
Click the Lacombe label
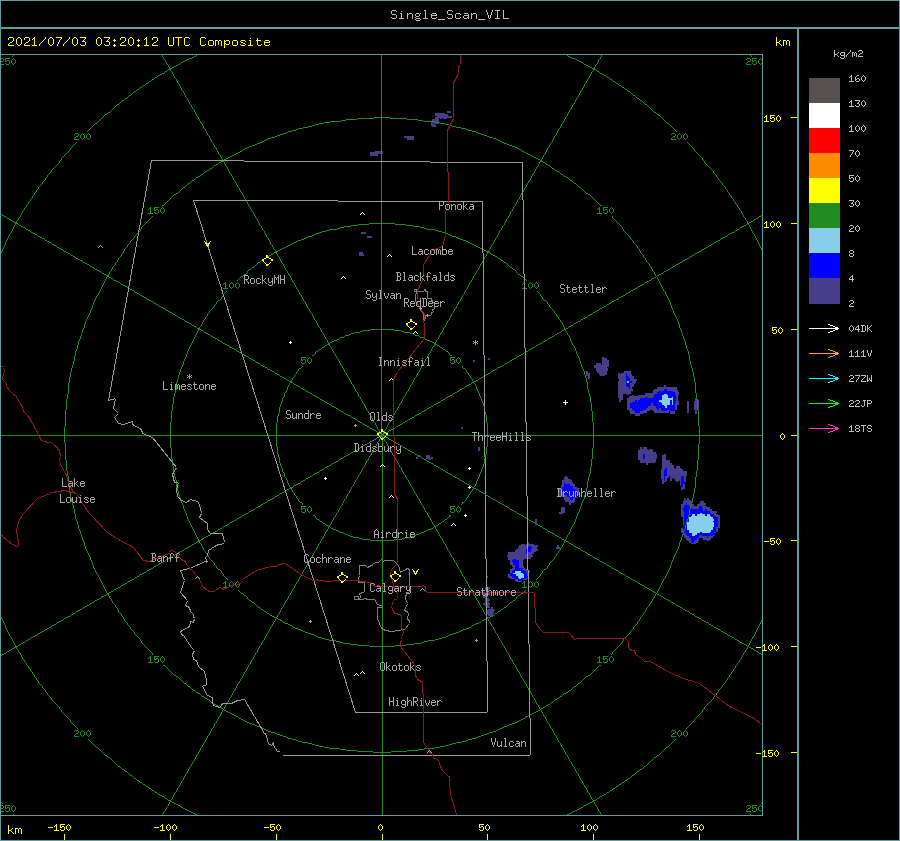(432, 251)
